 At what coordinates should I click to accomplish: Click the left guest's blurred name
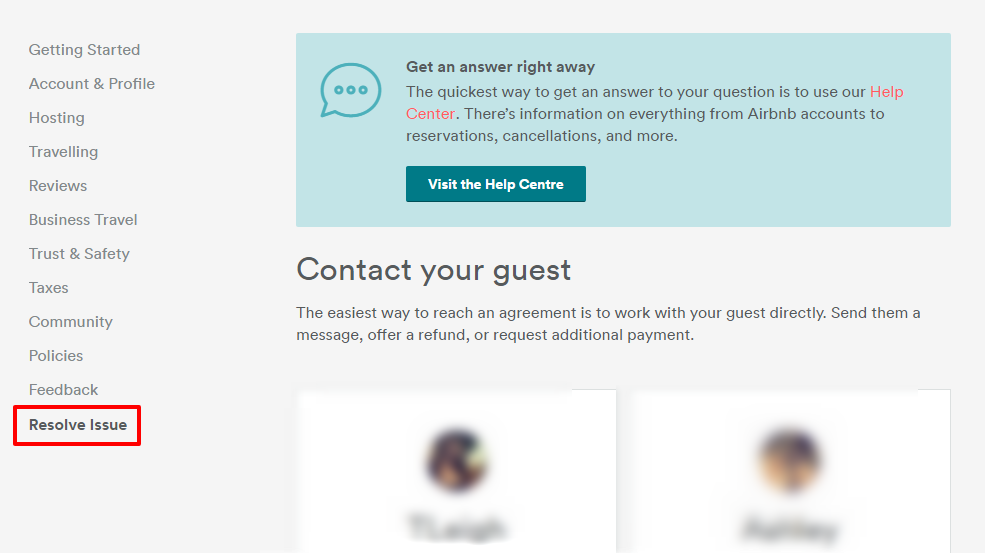point(457,527)
